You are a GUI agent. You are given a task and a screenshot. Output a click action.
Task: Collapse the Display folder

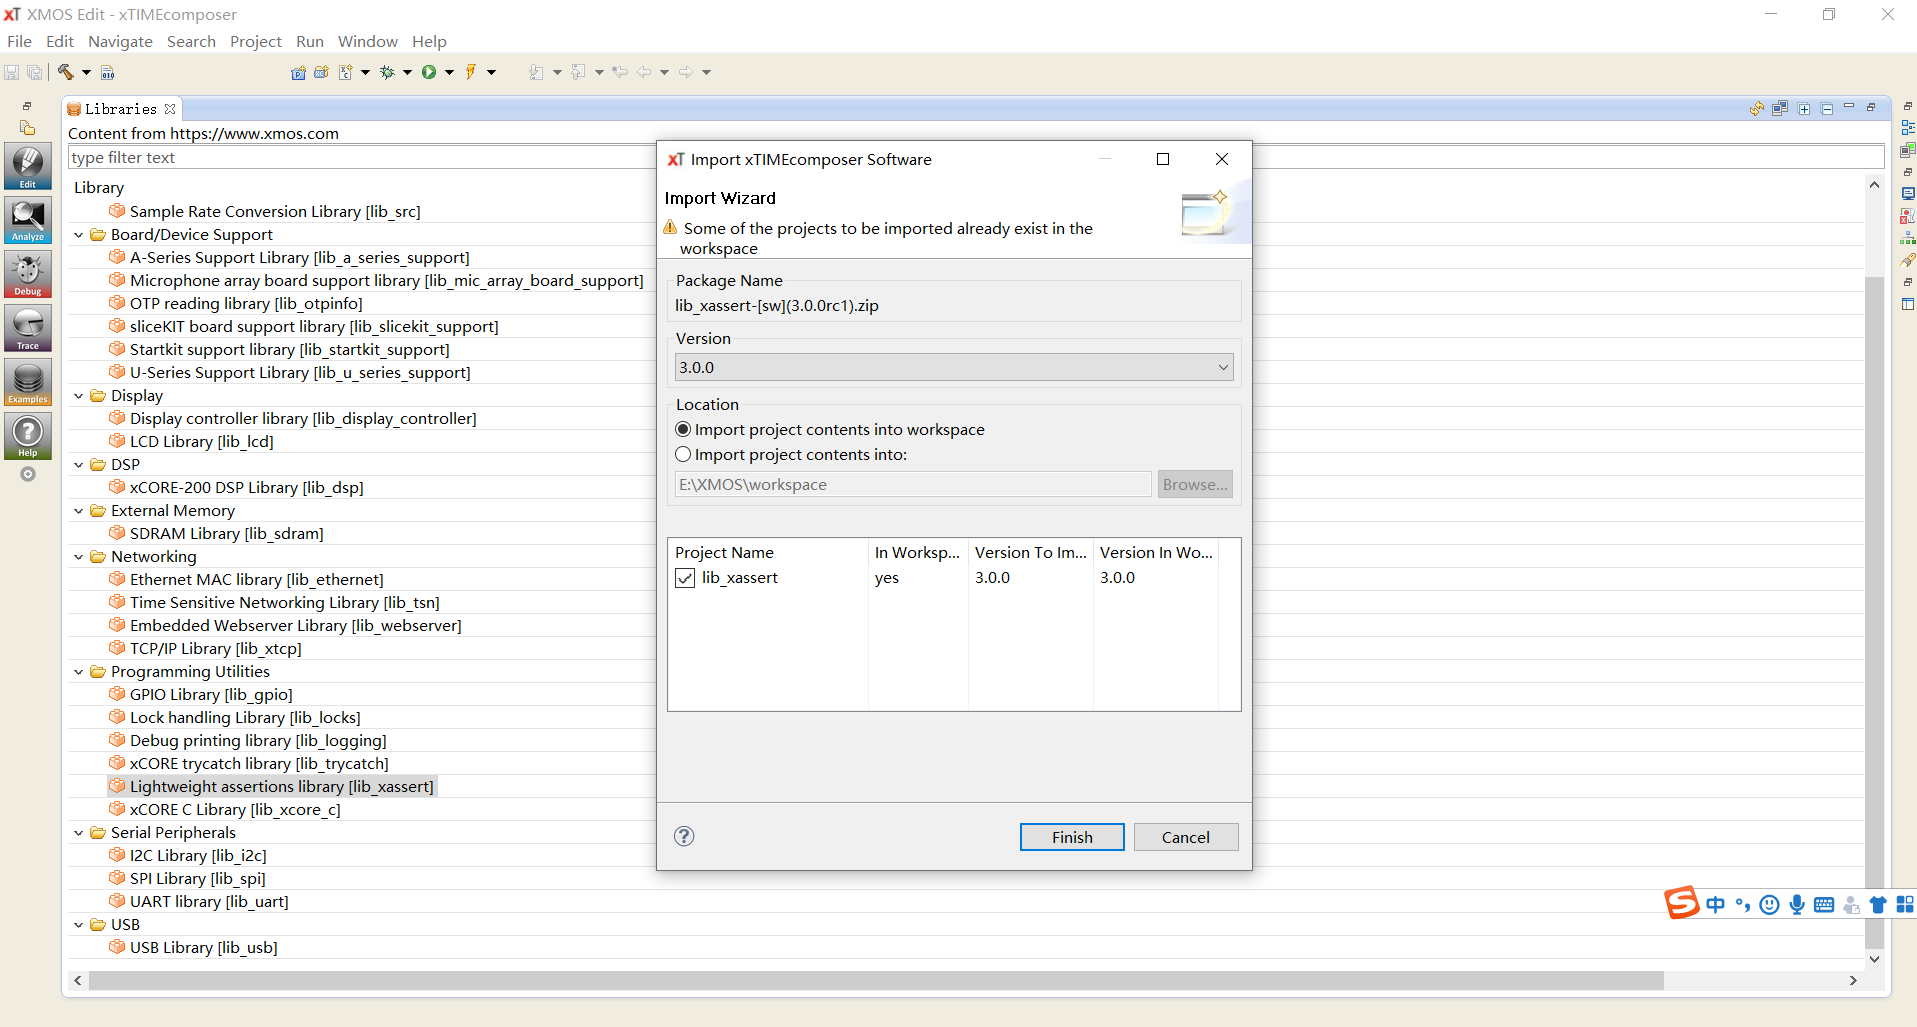coord(79,396)
